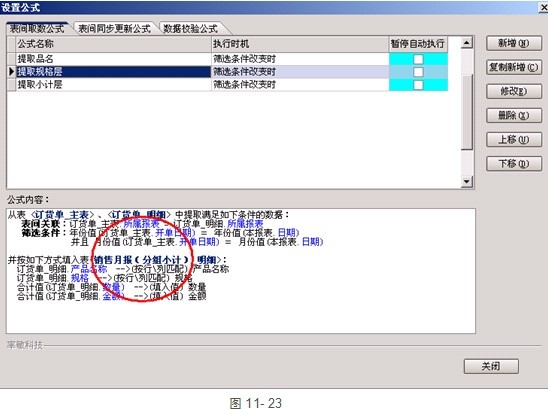The height and width of the screenshot is (409, 548).
Task: Click the 删除(X) button
Action: pyautogui.click(x=514, y=115)
